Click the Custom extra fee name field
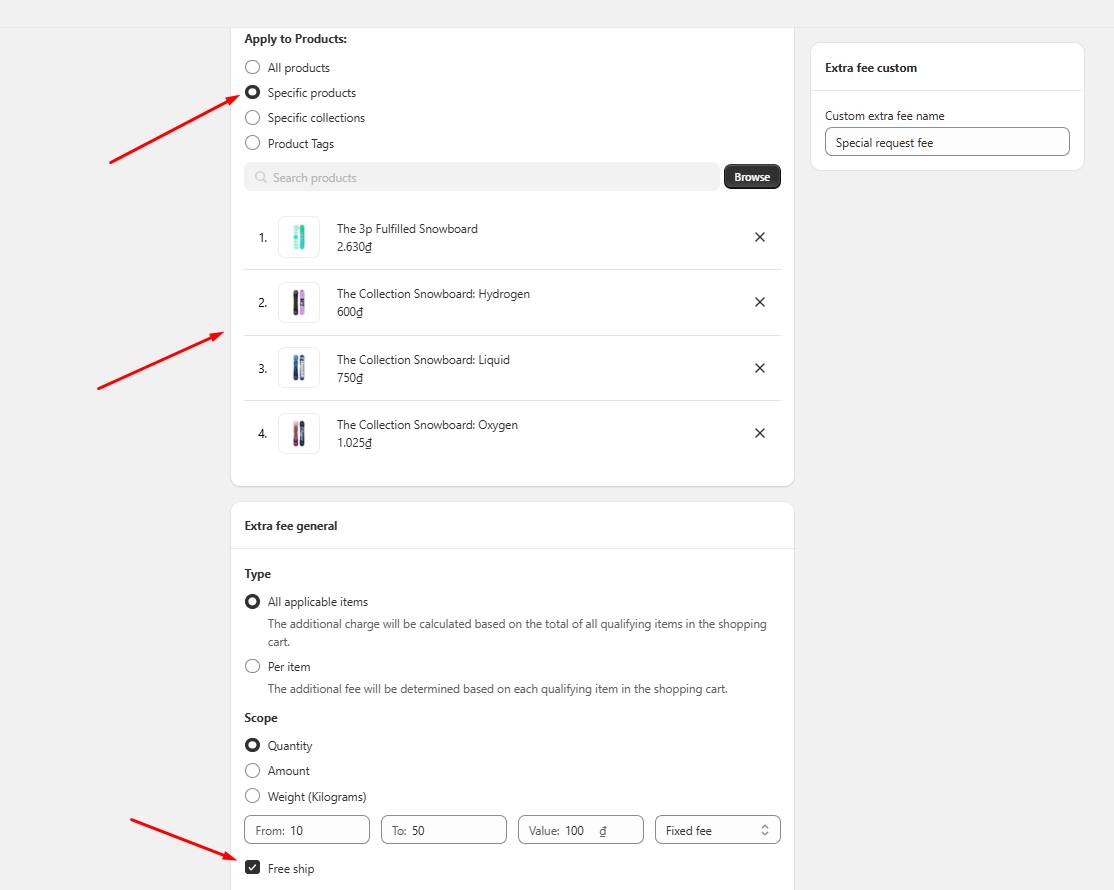The width and height of the screenshot is (1114, 890). [946, 142]
